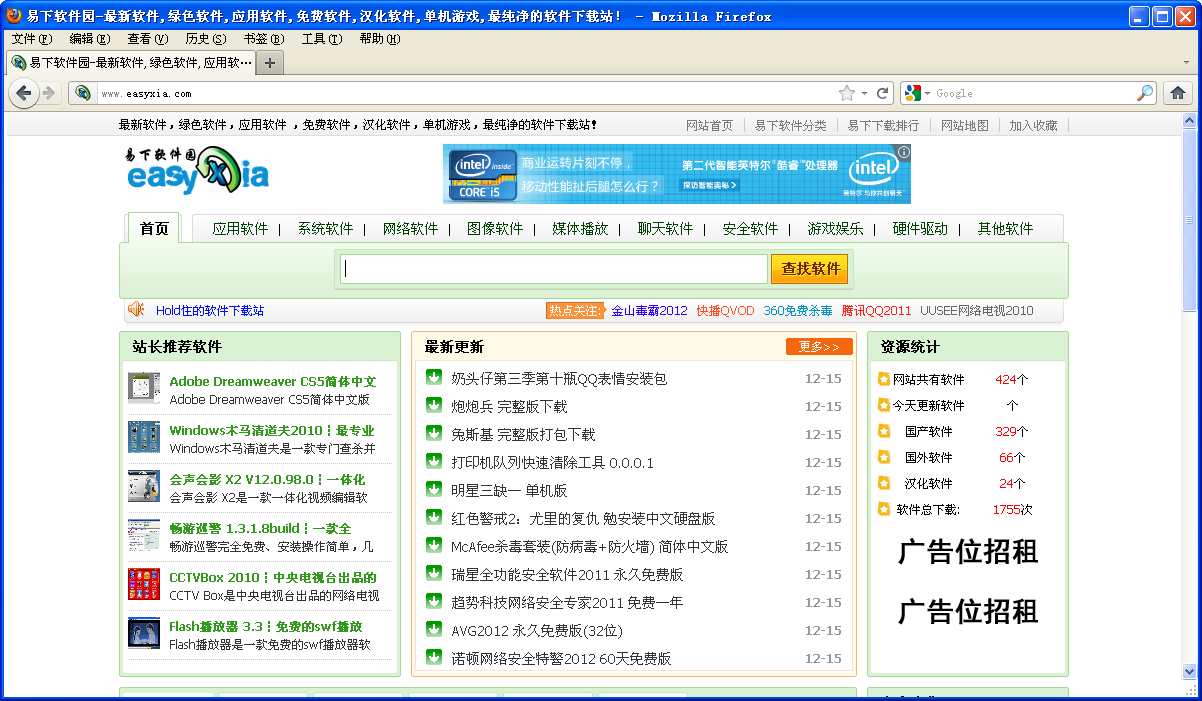Click the 更多>> button in 最新更新
The image size is (1202, 701).
pyautogui.click(x=819, y=347)
